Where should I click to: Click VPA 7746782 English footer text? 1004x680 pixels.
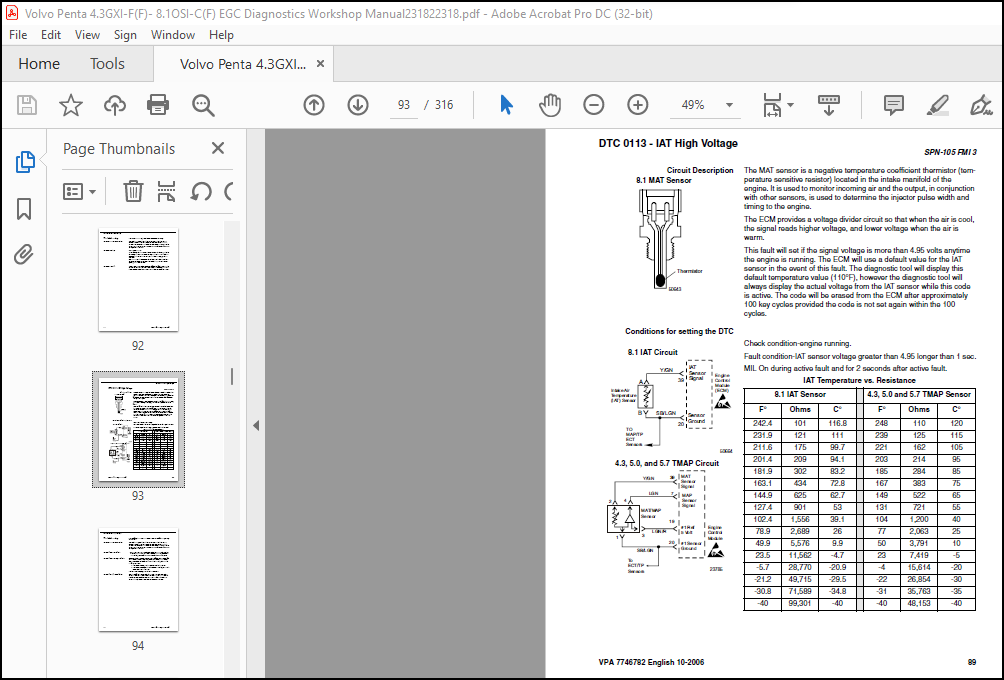click(x=651, y=662)
